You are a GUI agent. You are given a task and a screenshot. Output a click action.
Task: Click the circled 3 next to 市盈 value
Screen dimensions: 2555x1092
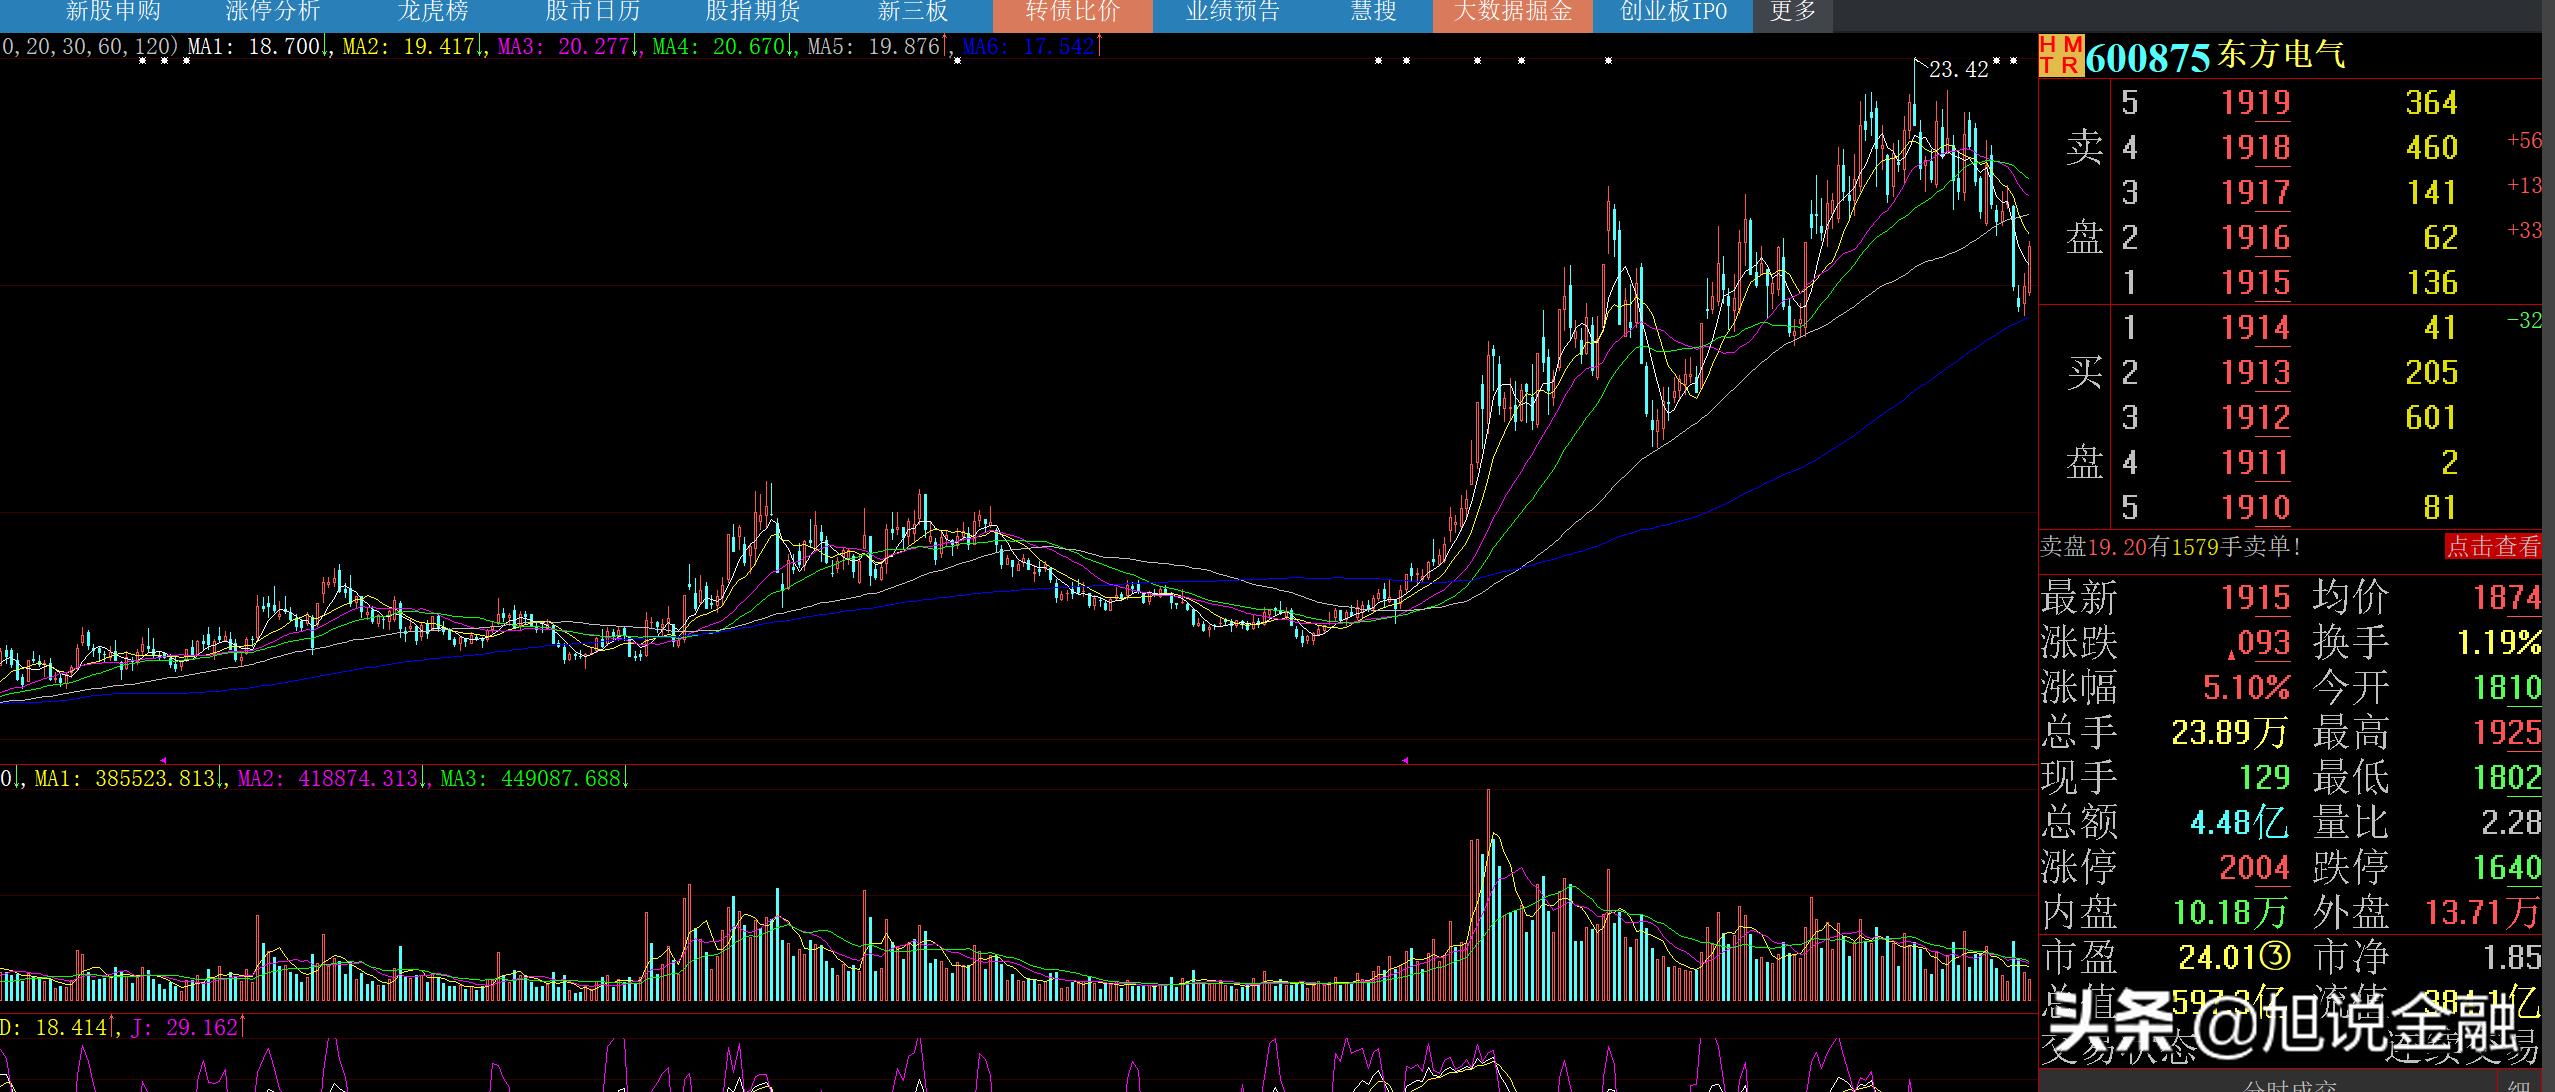point(2274,957)
